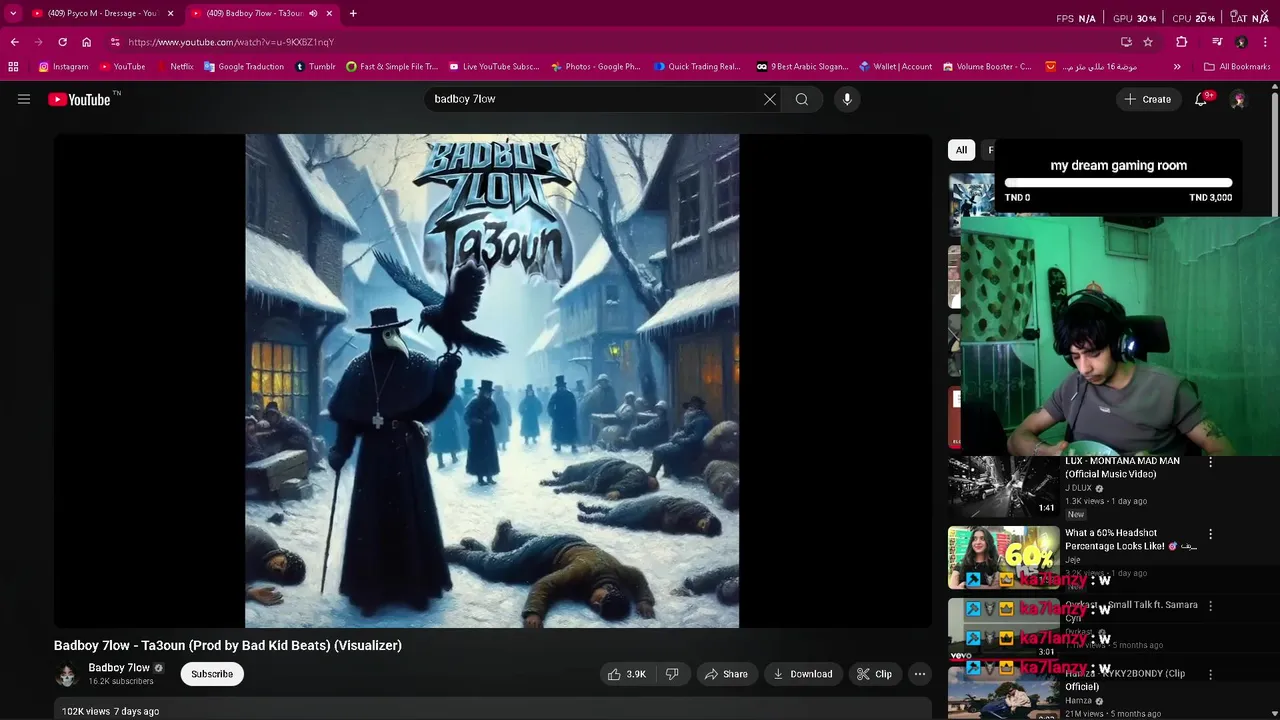Open Badboy 7low channel avatar
The height and width of the screenshot is (720, 1280).
click(67, 674)
